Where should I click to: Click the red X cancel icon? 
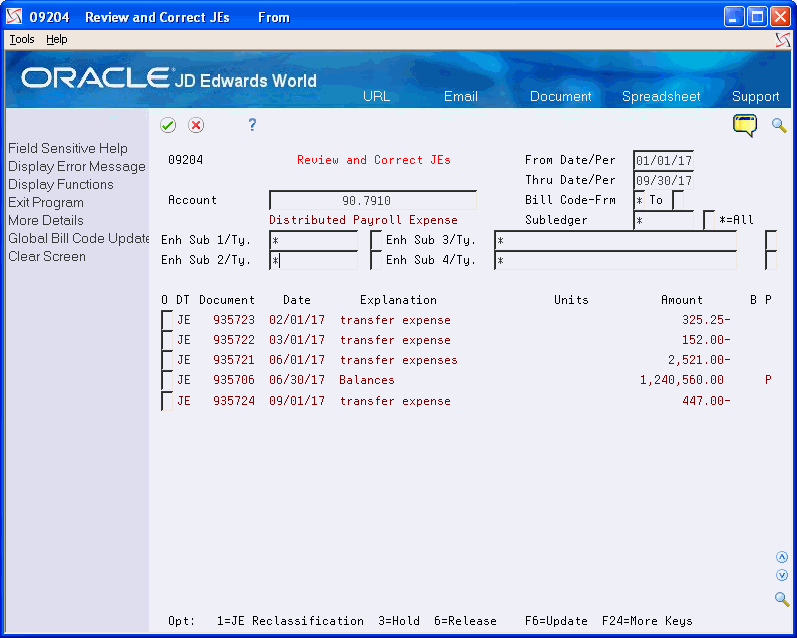tap(196, 125)
